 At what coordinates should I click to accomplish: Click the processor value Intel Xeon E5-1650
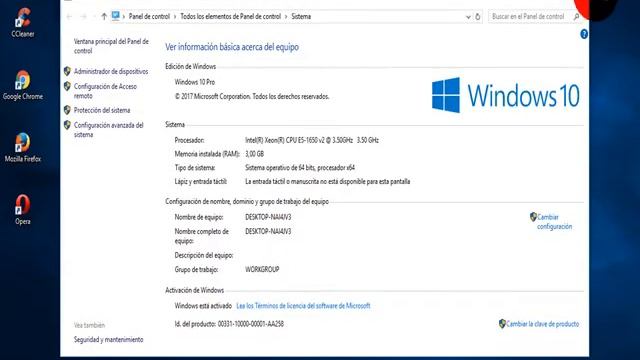coord(312,140)
